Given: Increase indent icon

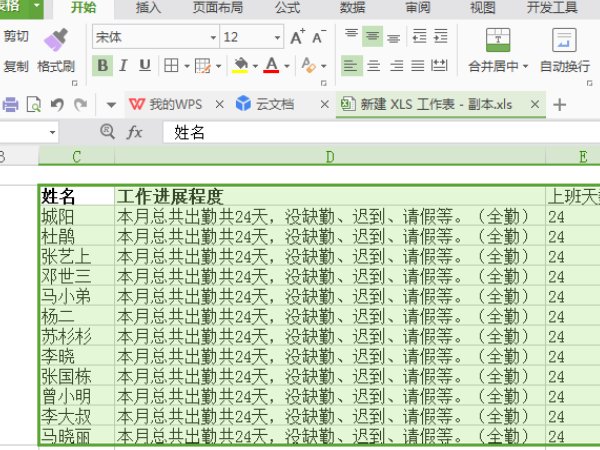Looking at the screenshot, I should click(440, 36).
